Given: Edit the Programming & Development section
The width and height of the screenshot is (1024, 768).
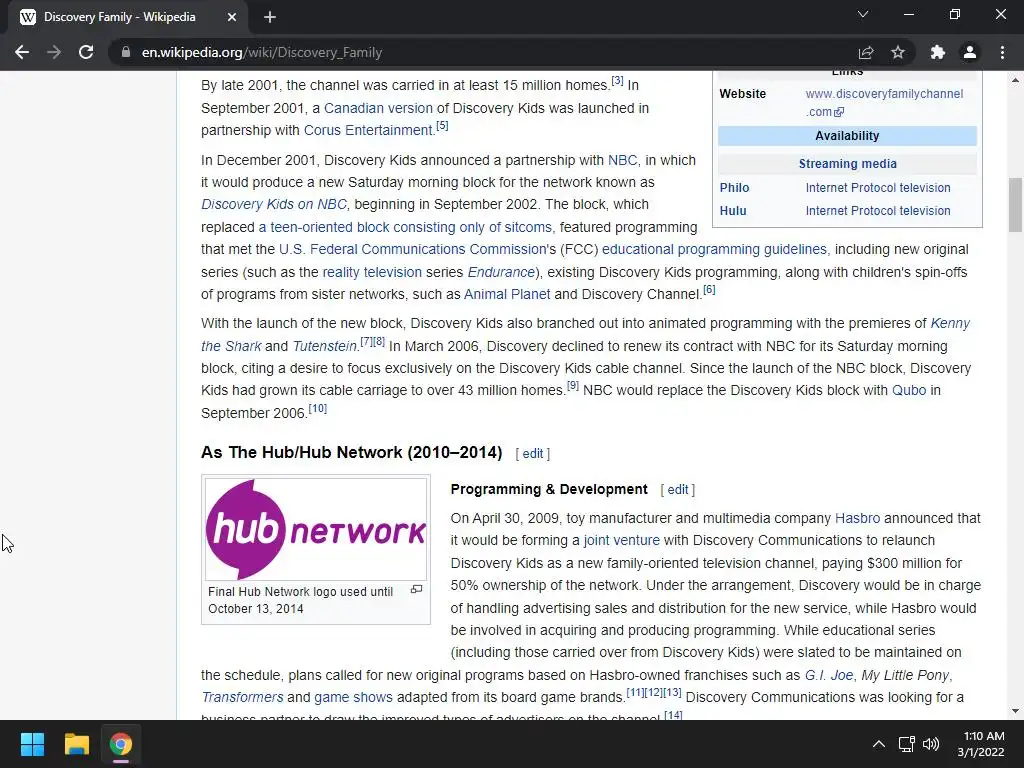Looking at the screenshot, I should [x=678, y=490].
